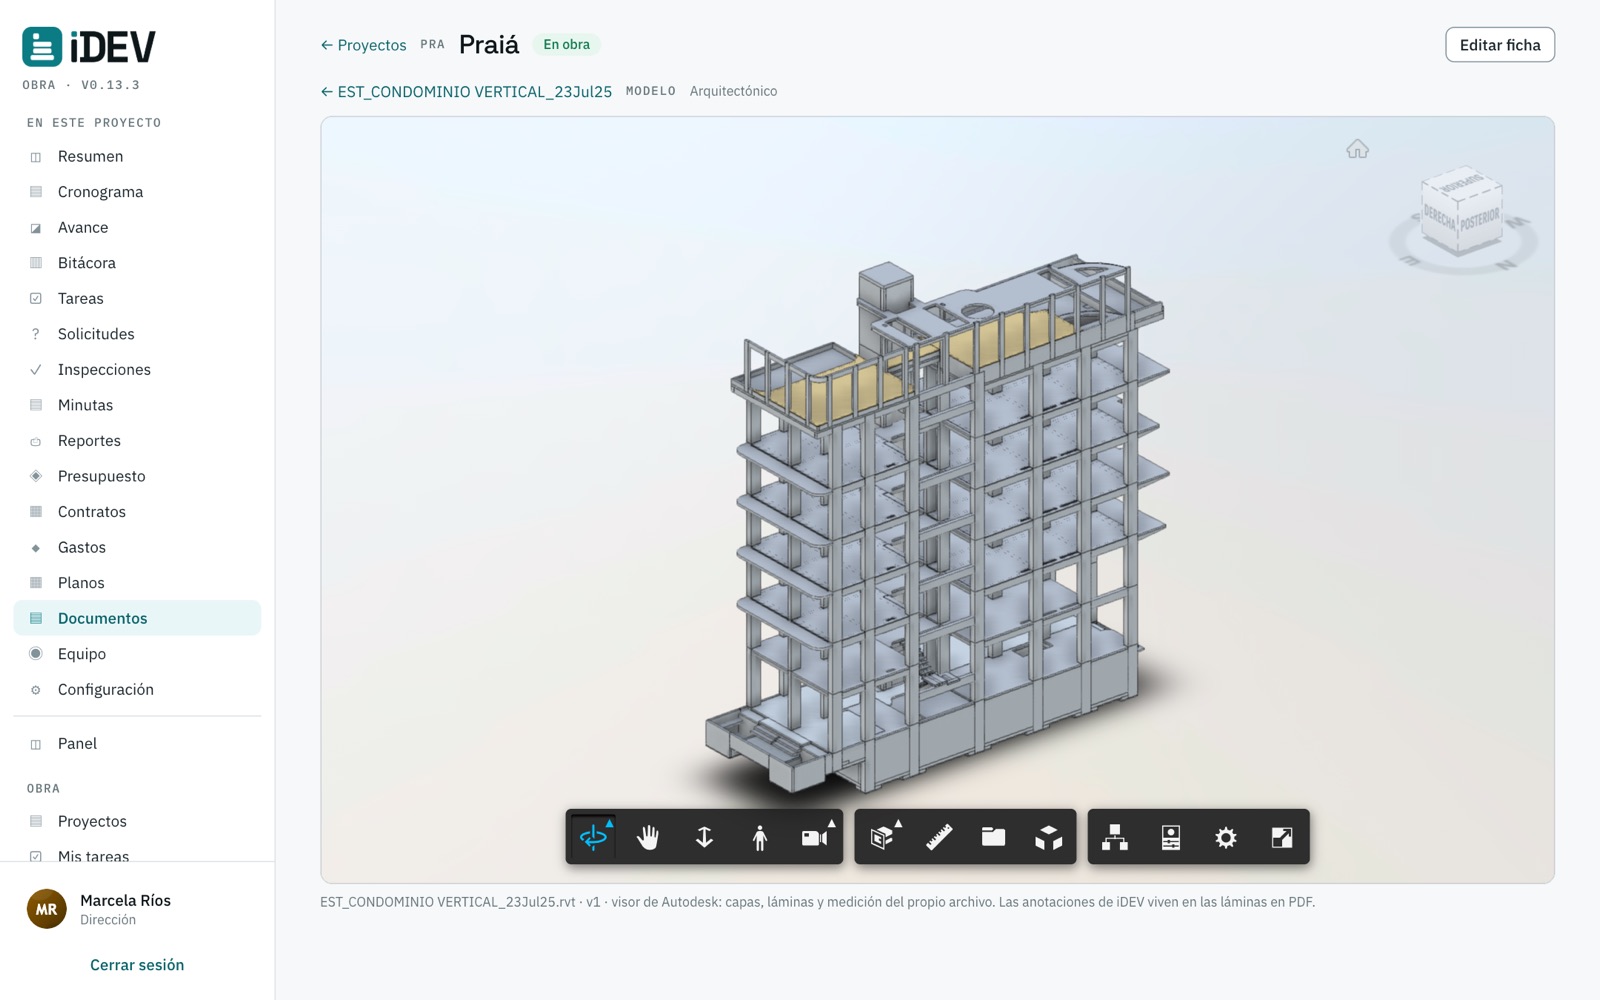Click the iDEV logo
This screenshot has width=1600, height=1000.
click(89, 46)
